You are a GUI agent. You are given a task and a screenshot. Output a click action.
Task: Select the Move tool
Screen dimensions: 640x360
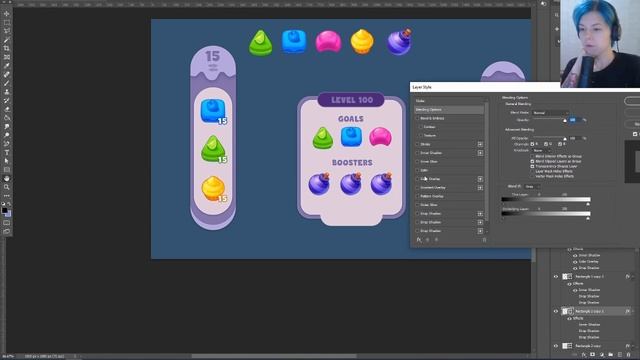click(x=7, y=13)
